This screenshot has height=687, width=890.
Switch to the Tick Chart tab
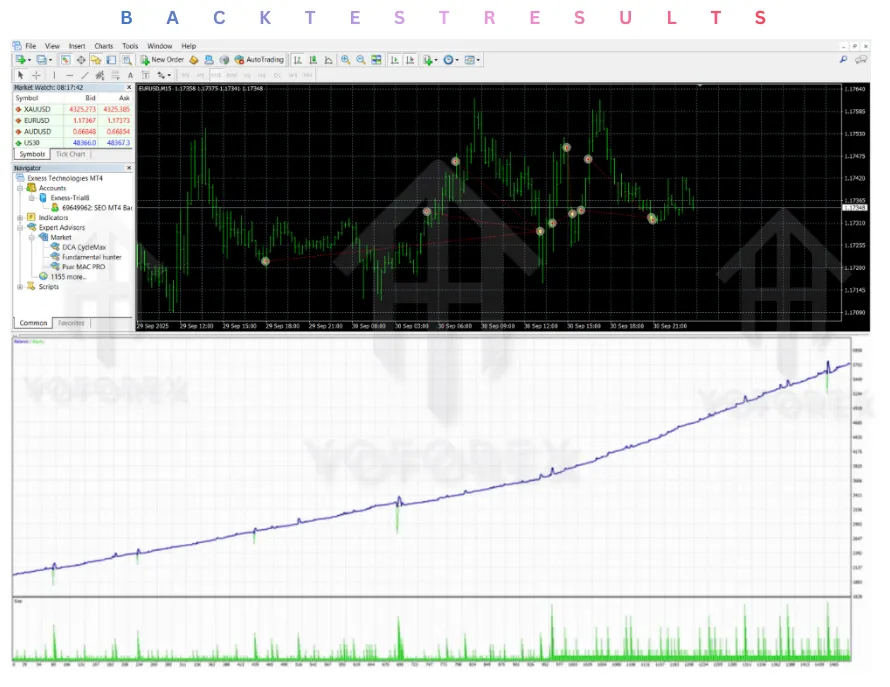[x=70, y=154]
